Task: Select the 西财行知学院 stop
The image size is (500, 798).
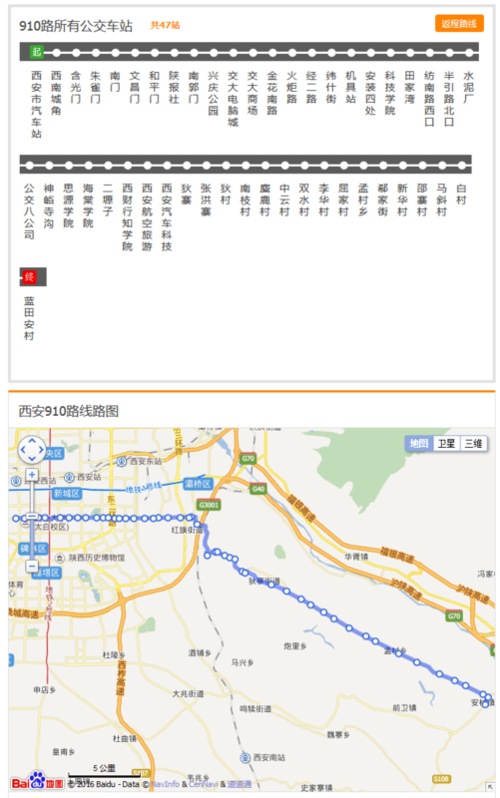Action: tap(127, 217)
